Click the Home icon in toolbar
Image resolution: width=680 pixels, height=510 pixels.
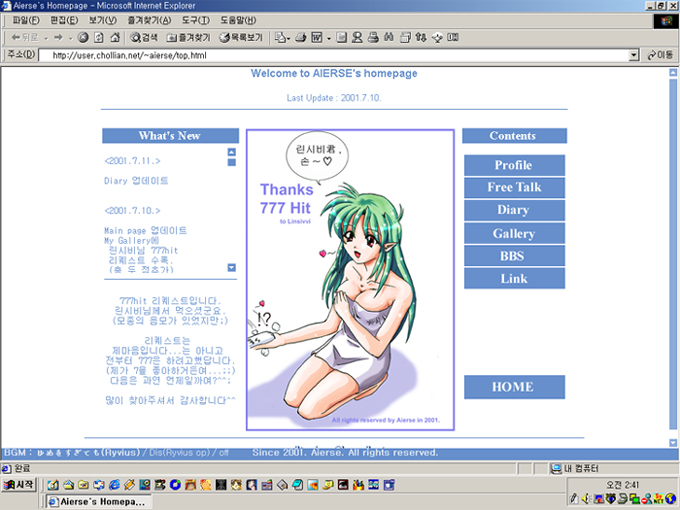coord(115,38)
